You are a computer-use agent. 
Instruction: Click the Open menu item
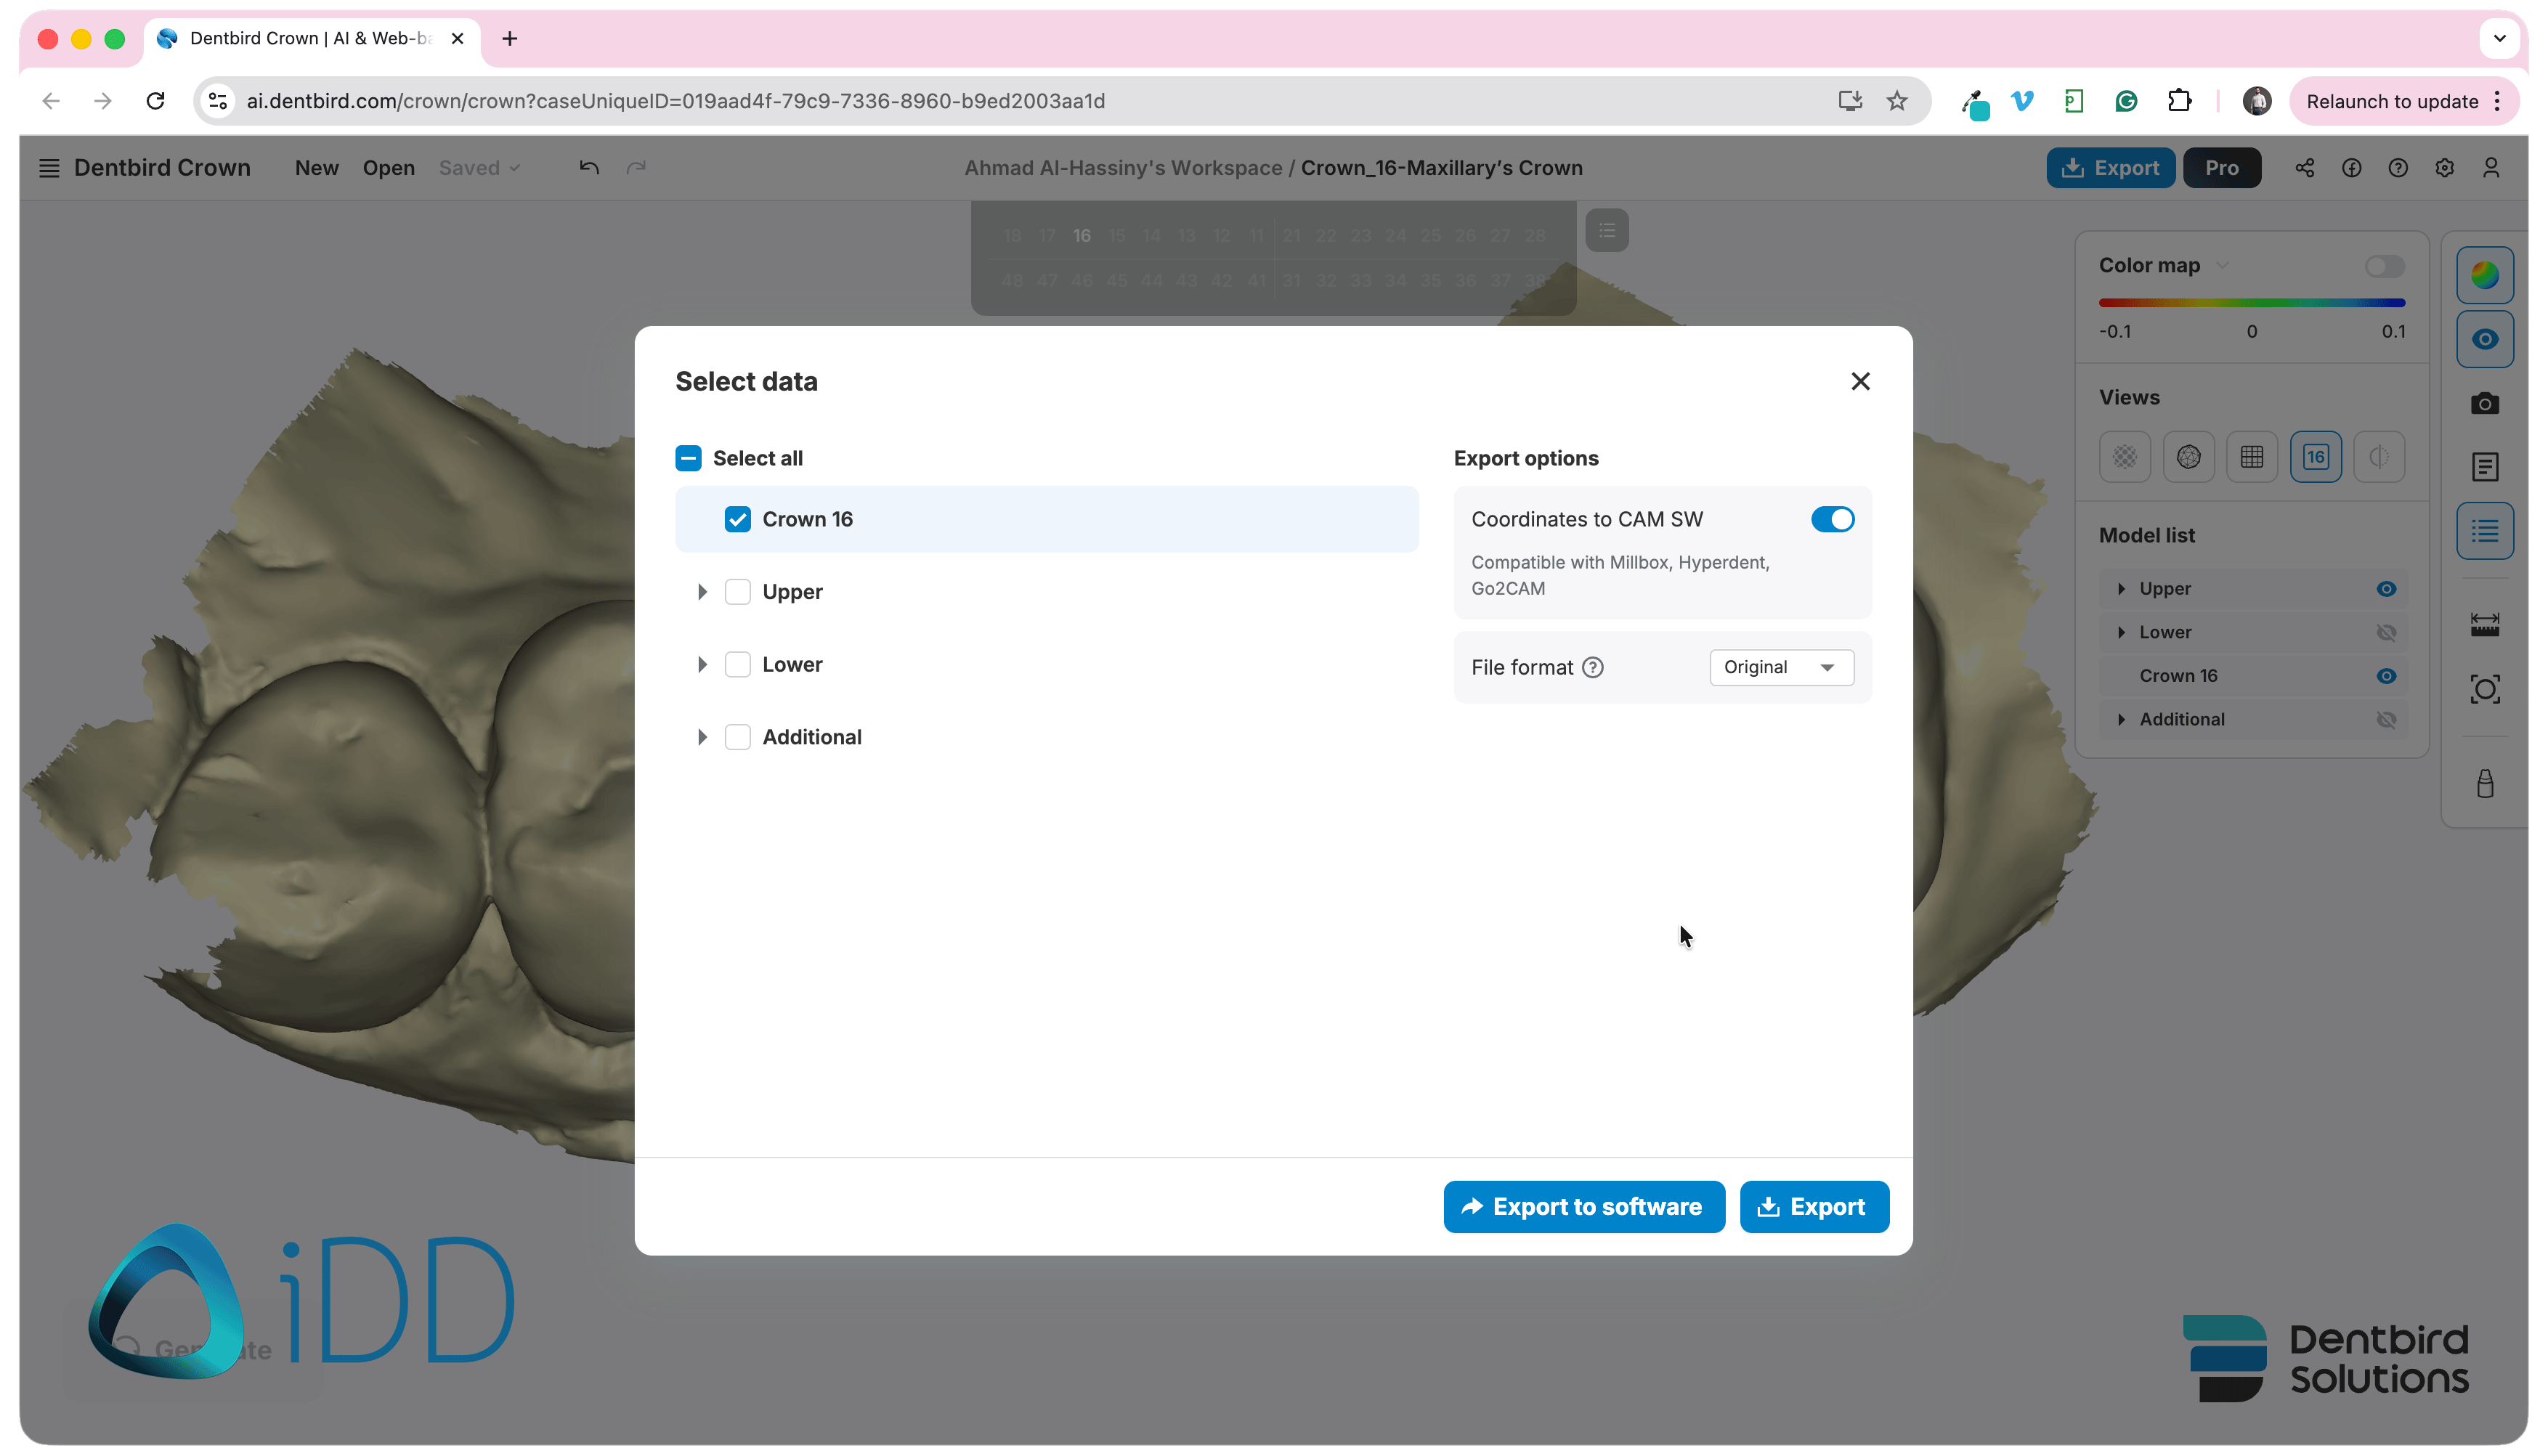pyautogui.click(x=388, y=168)
